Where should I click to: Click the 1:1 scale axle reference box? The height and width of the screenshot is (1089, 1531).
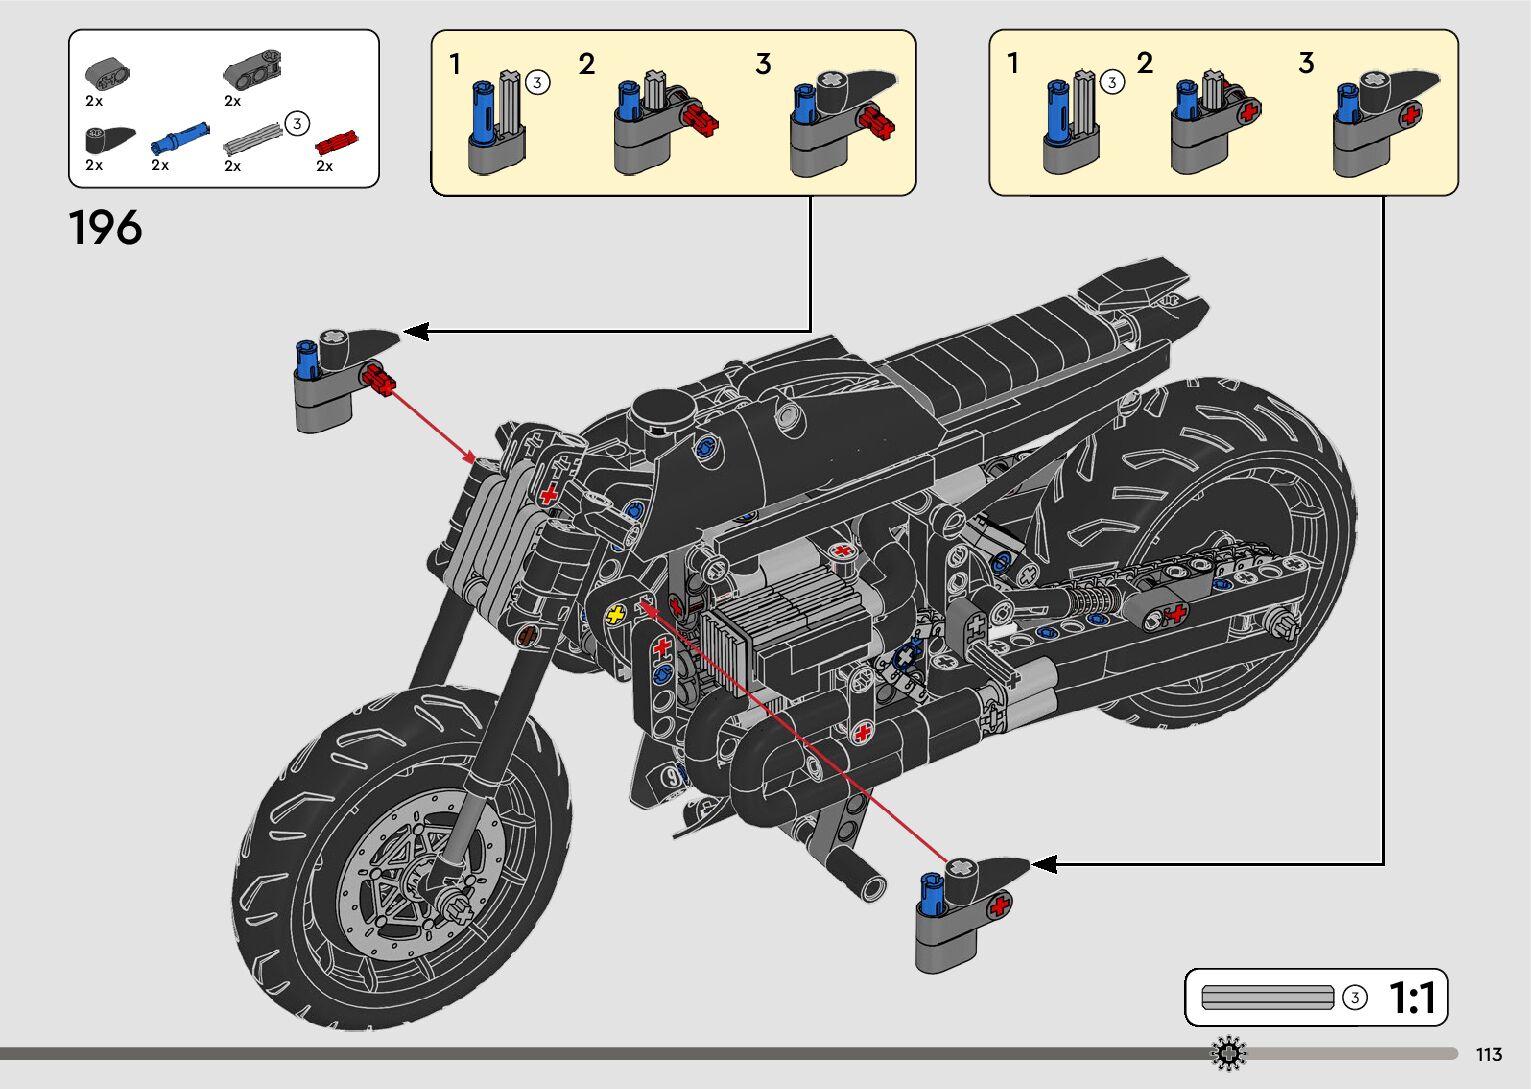(1315, 997)
